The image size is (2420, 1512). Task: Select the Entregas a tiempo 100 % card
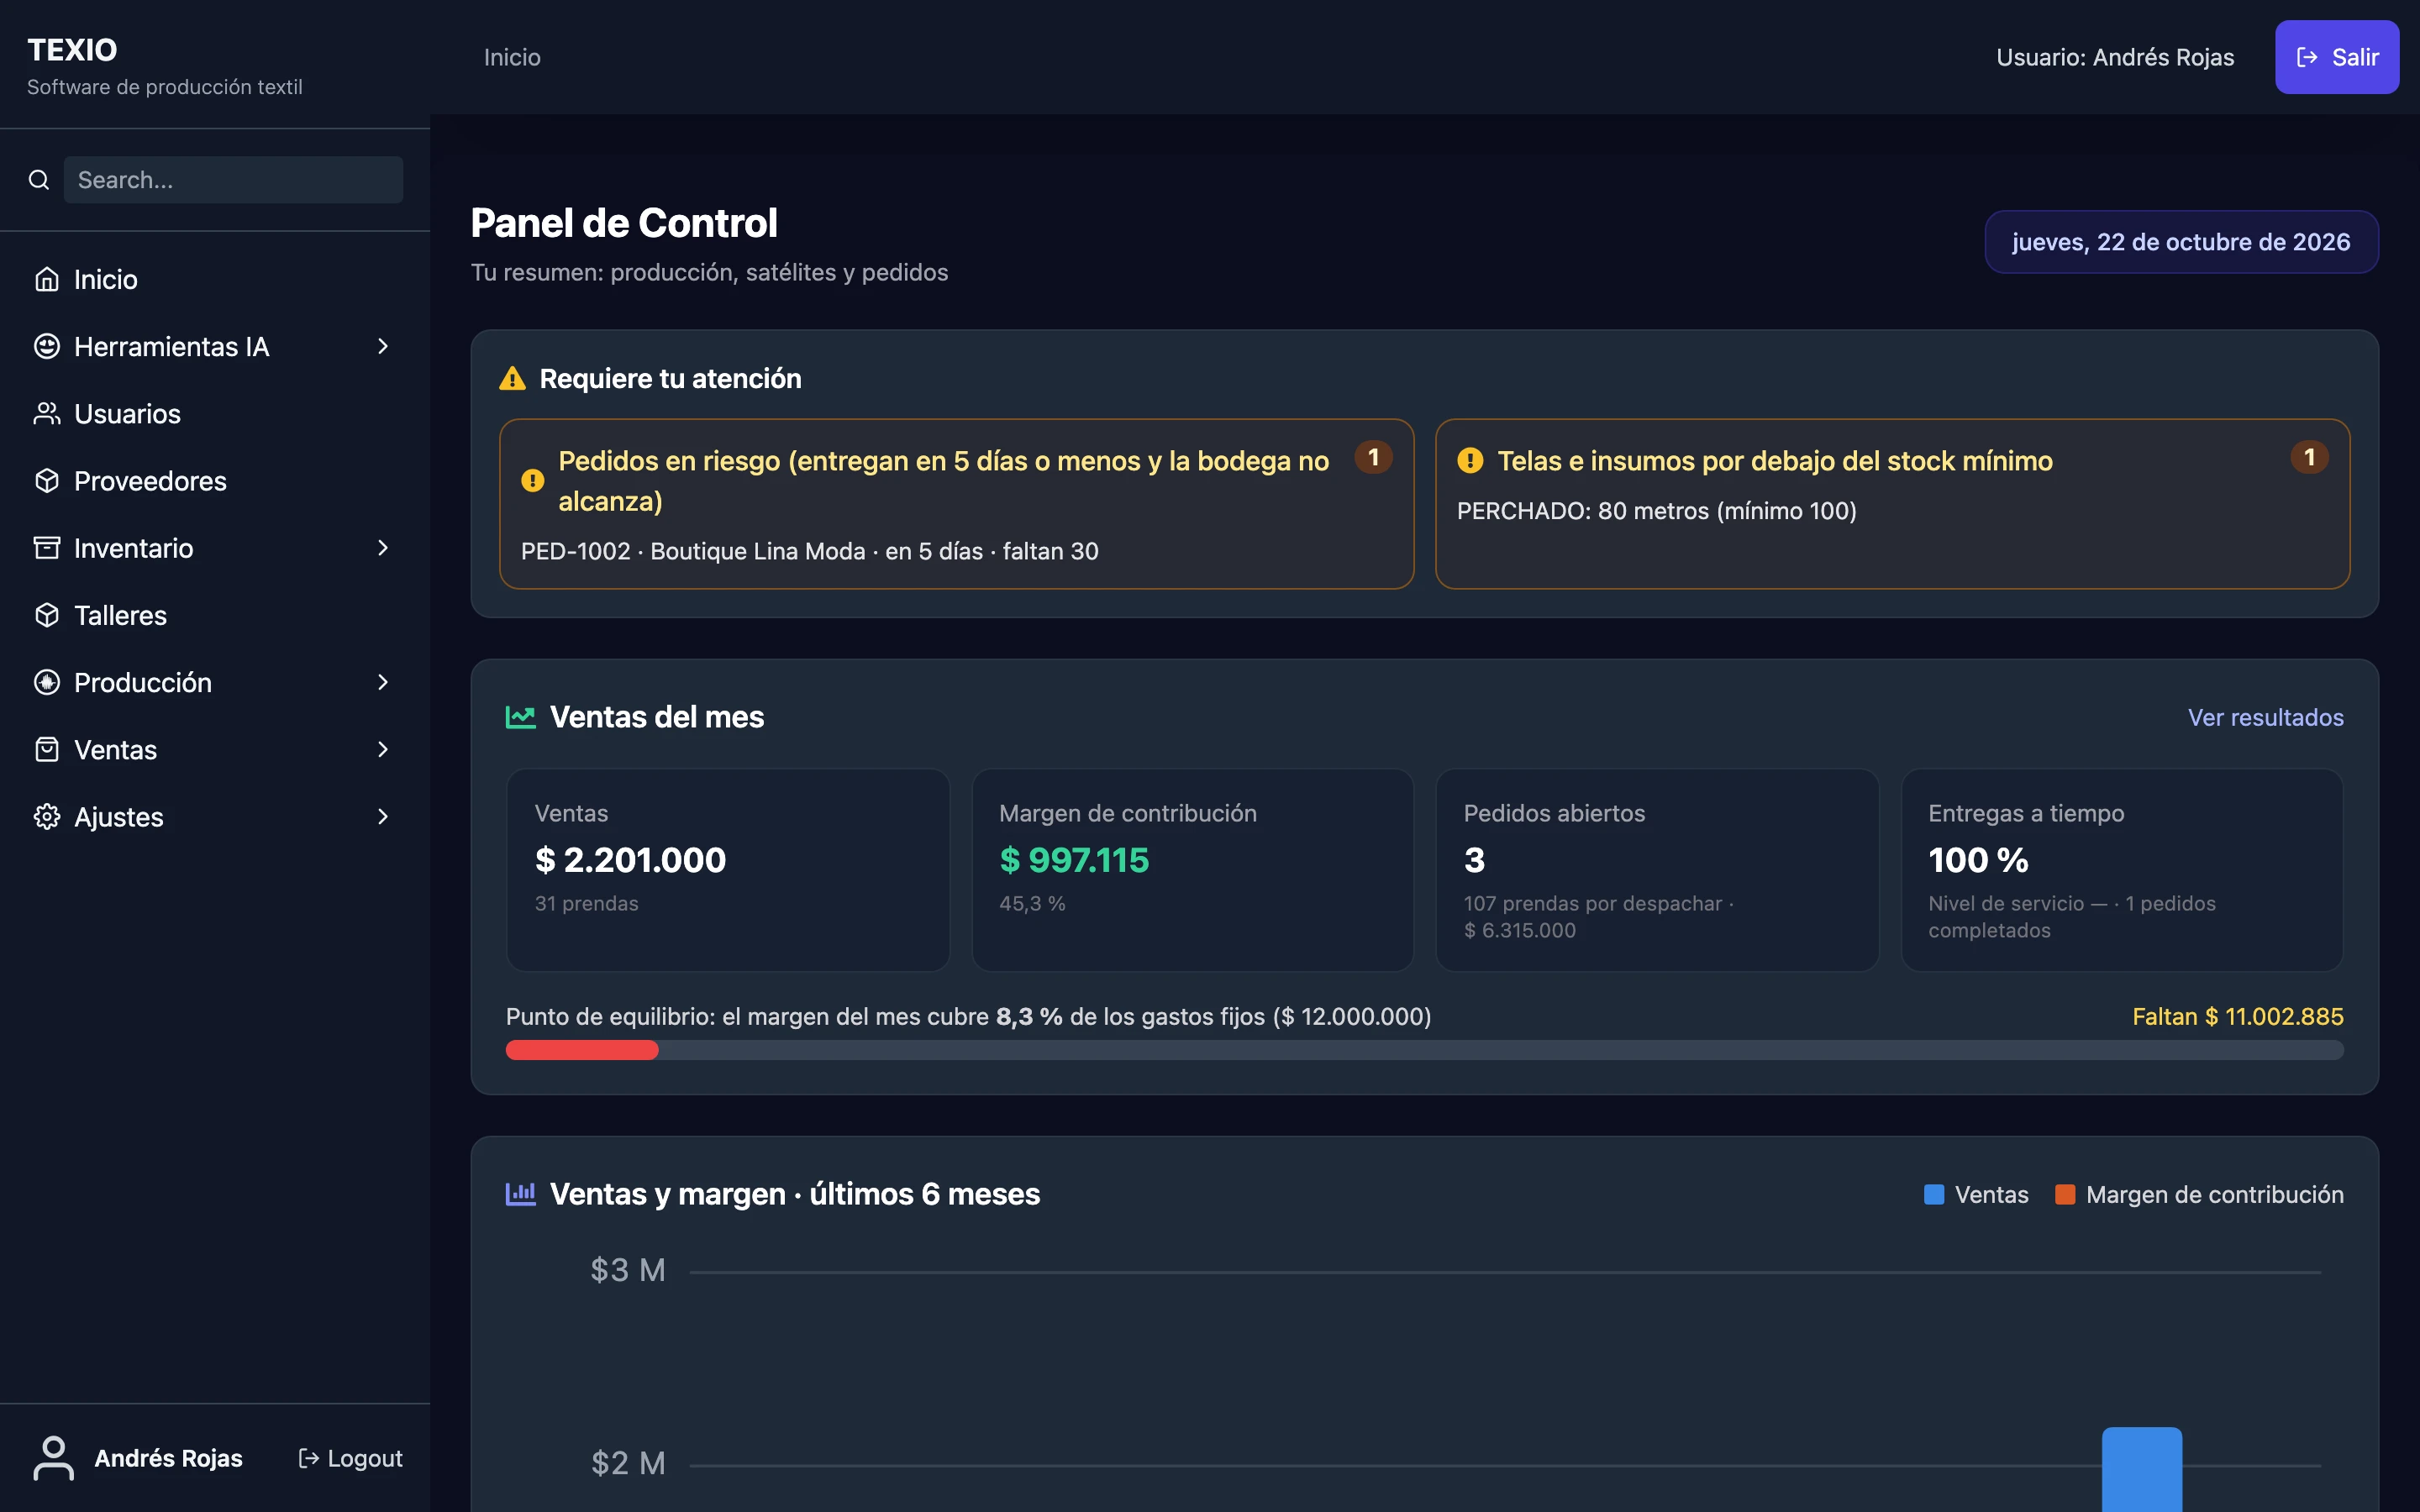(x=2122, y=869)
